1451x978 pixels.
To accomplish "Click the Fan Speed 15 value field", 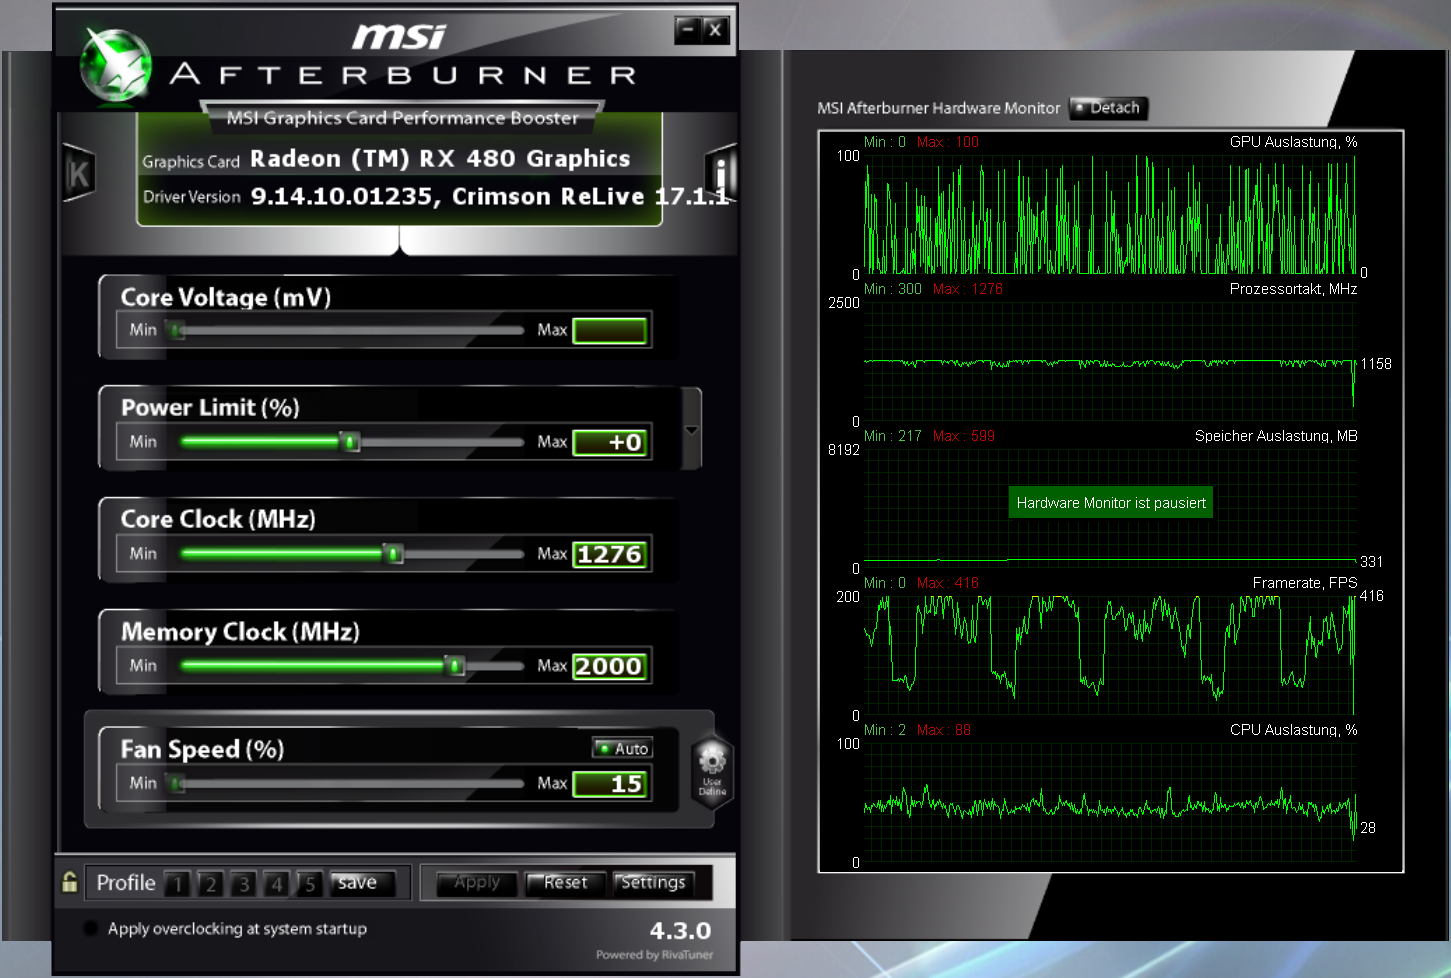I will (x=609, y=784).
